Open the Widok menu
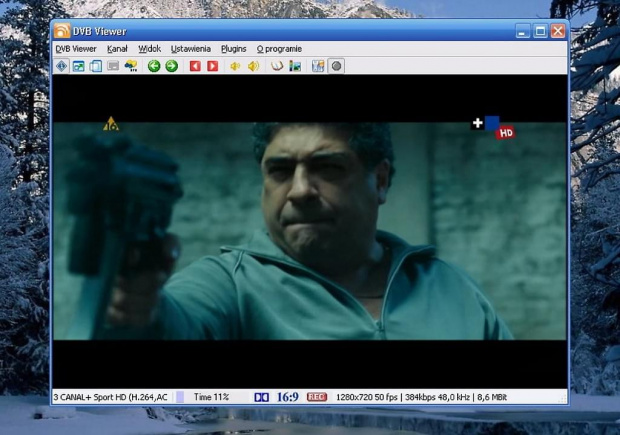This screenshot has height=435, width=620. coord(149,49)
